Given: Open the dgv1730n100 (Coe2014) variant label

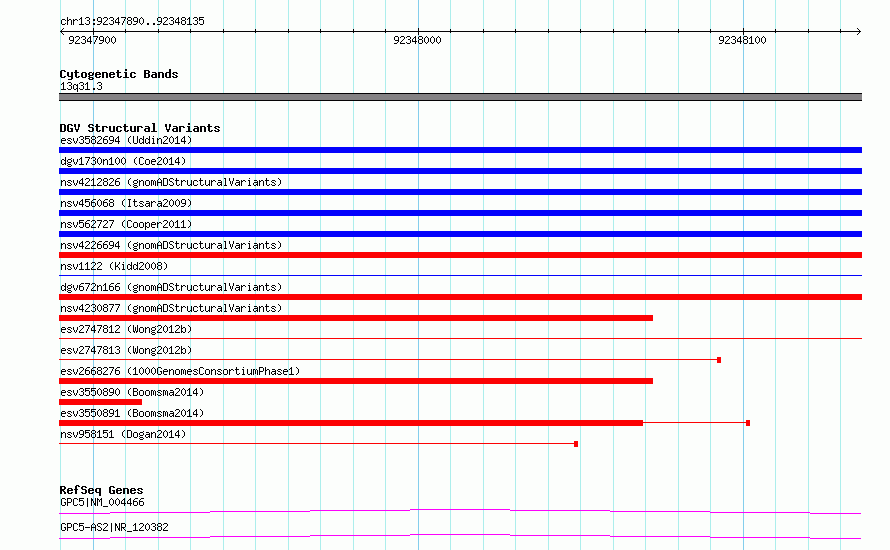Looking at the screenshot, I should point(123,161).
